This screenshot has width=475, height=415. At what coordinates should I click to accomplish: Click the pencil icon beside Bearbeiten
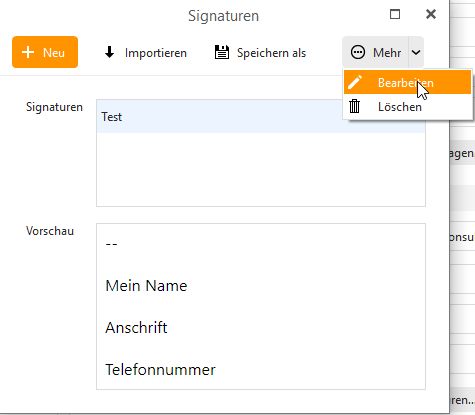[355, 82]
